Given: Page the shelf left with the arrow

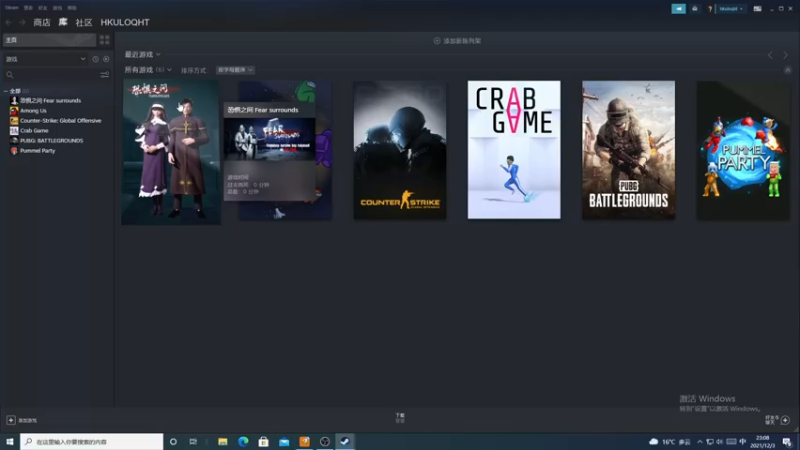Looking at the screenshot, I should pyautogui.click(x=770, y=55).
